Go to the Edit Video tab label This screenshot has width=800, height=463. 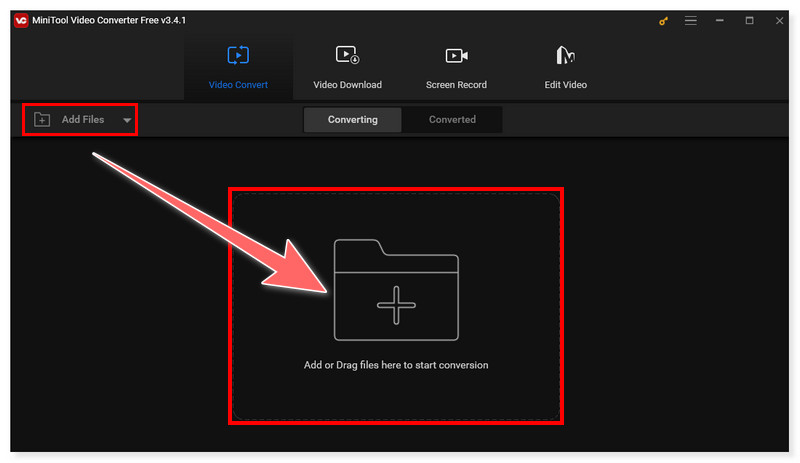tap(565, 85)
